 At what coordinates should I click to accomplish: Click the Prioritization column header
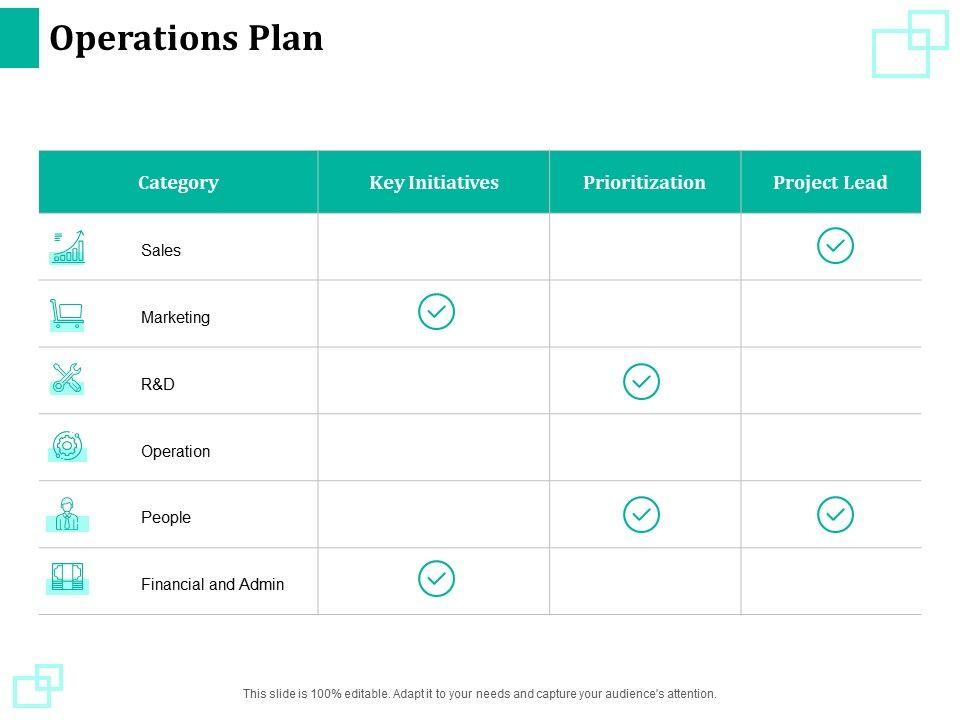coord(644,182)
